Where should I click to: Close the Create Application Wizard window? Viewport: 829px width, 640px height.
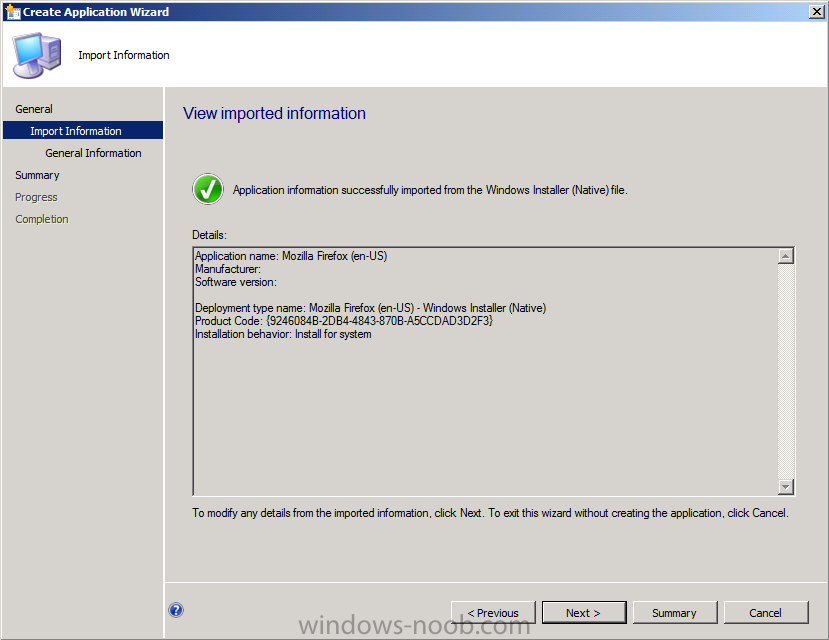coord(816,12)
